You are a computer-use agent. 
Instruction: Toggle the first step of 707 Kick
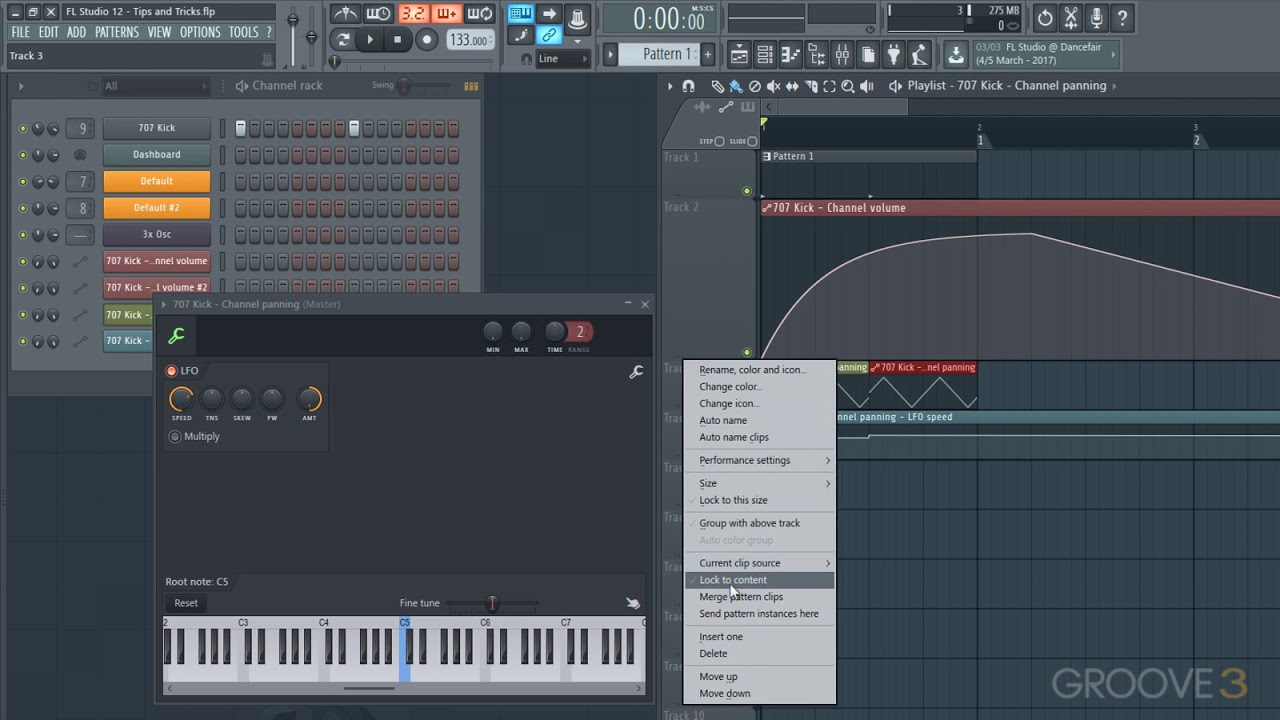click(241, 128)
